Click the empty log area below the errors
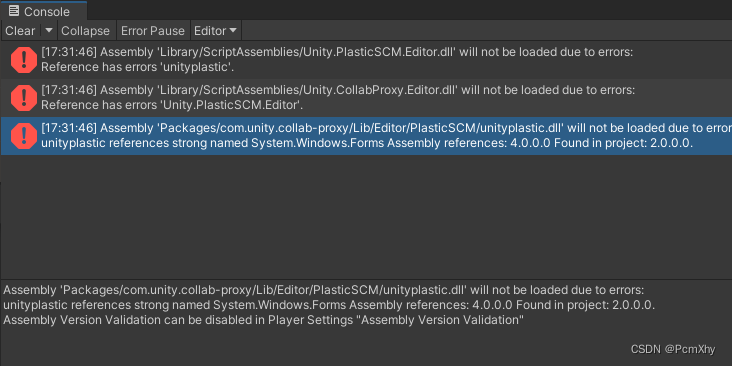Screen dimensions: 732x366 tap(366, 215)
